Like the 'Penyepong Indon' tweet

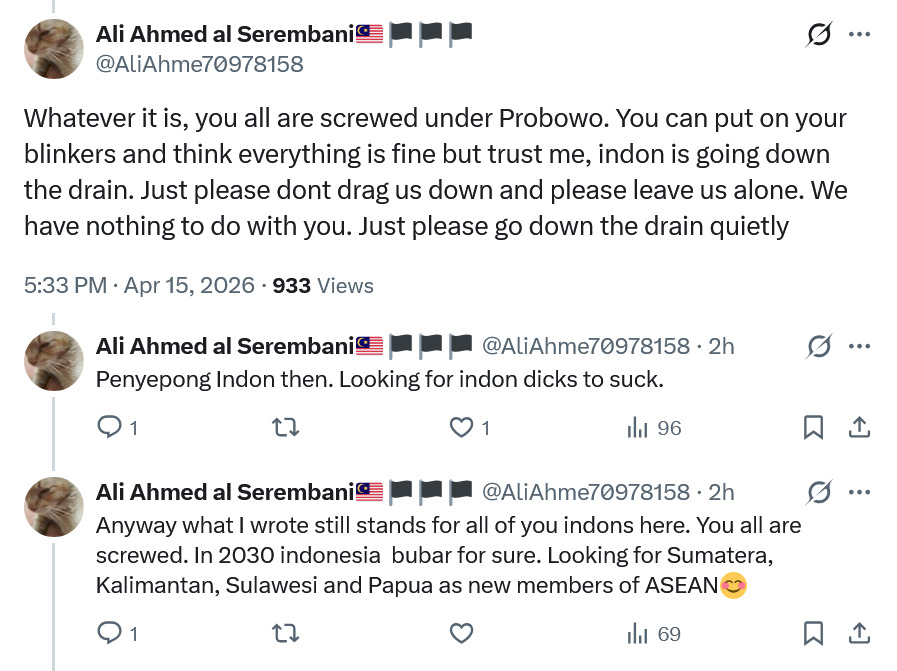(461, 428)
